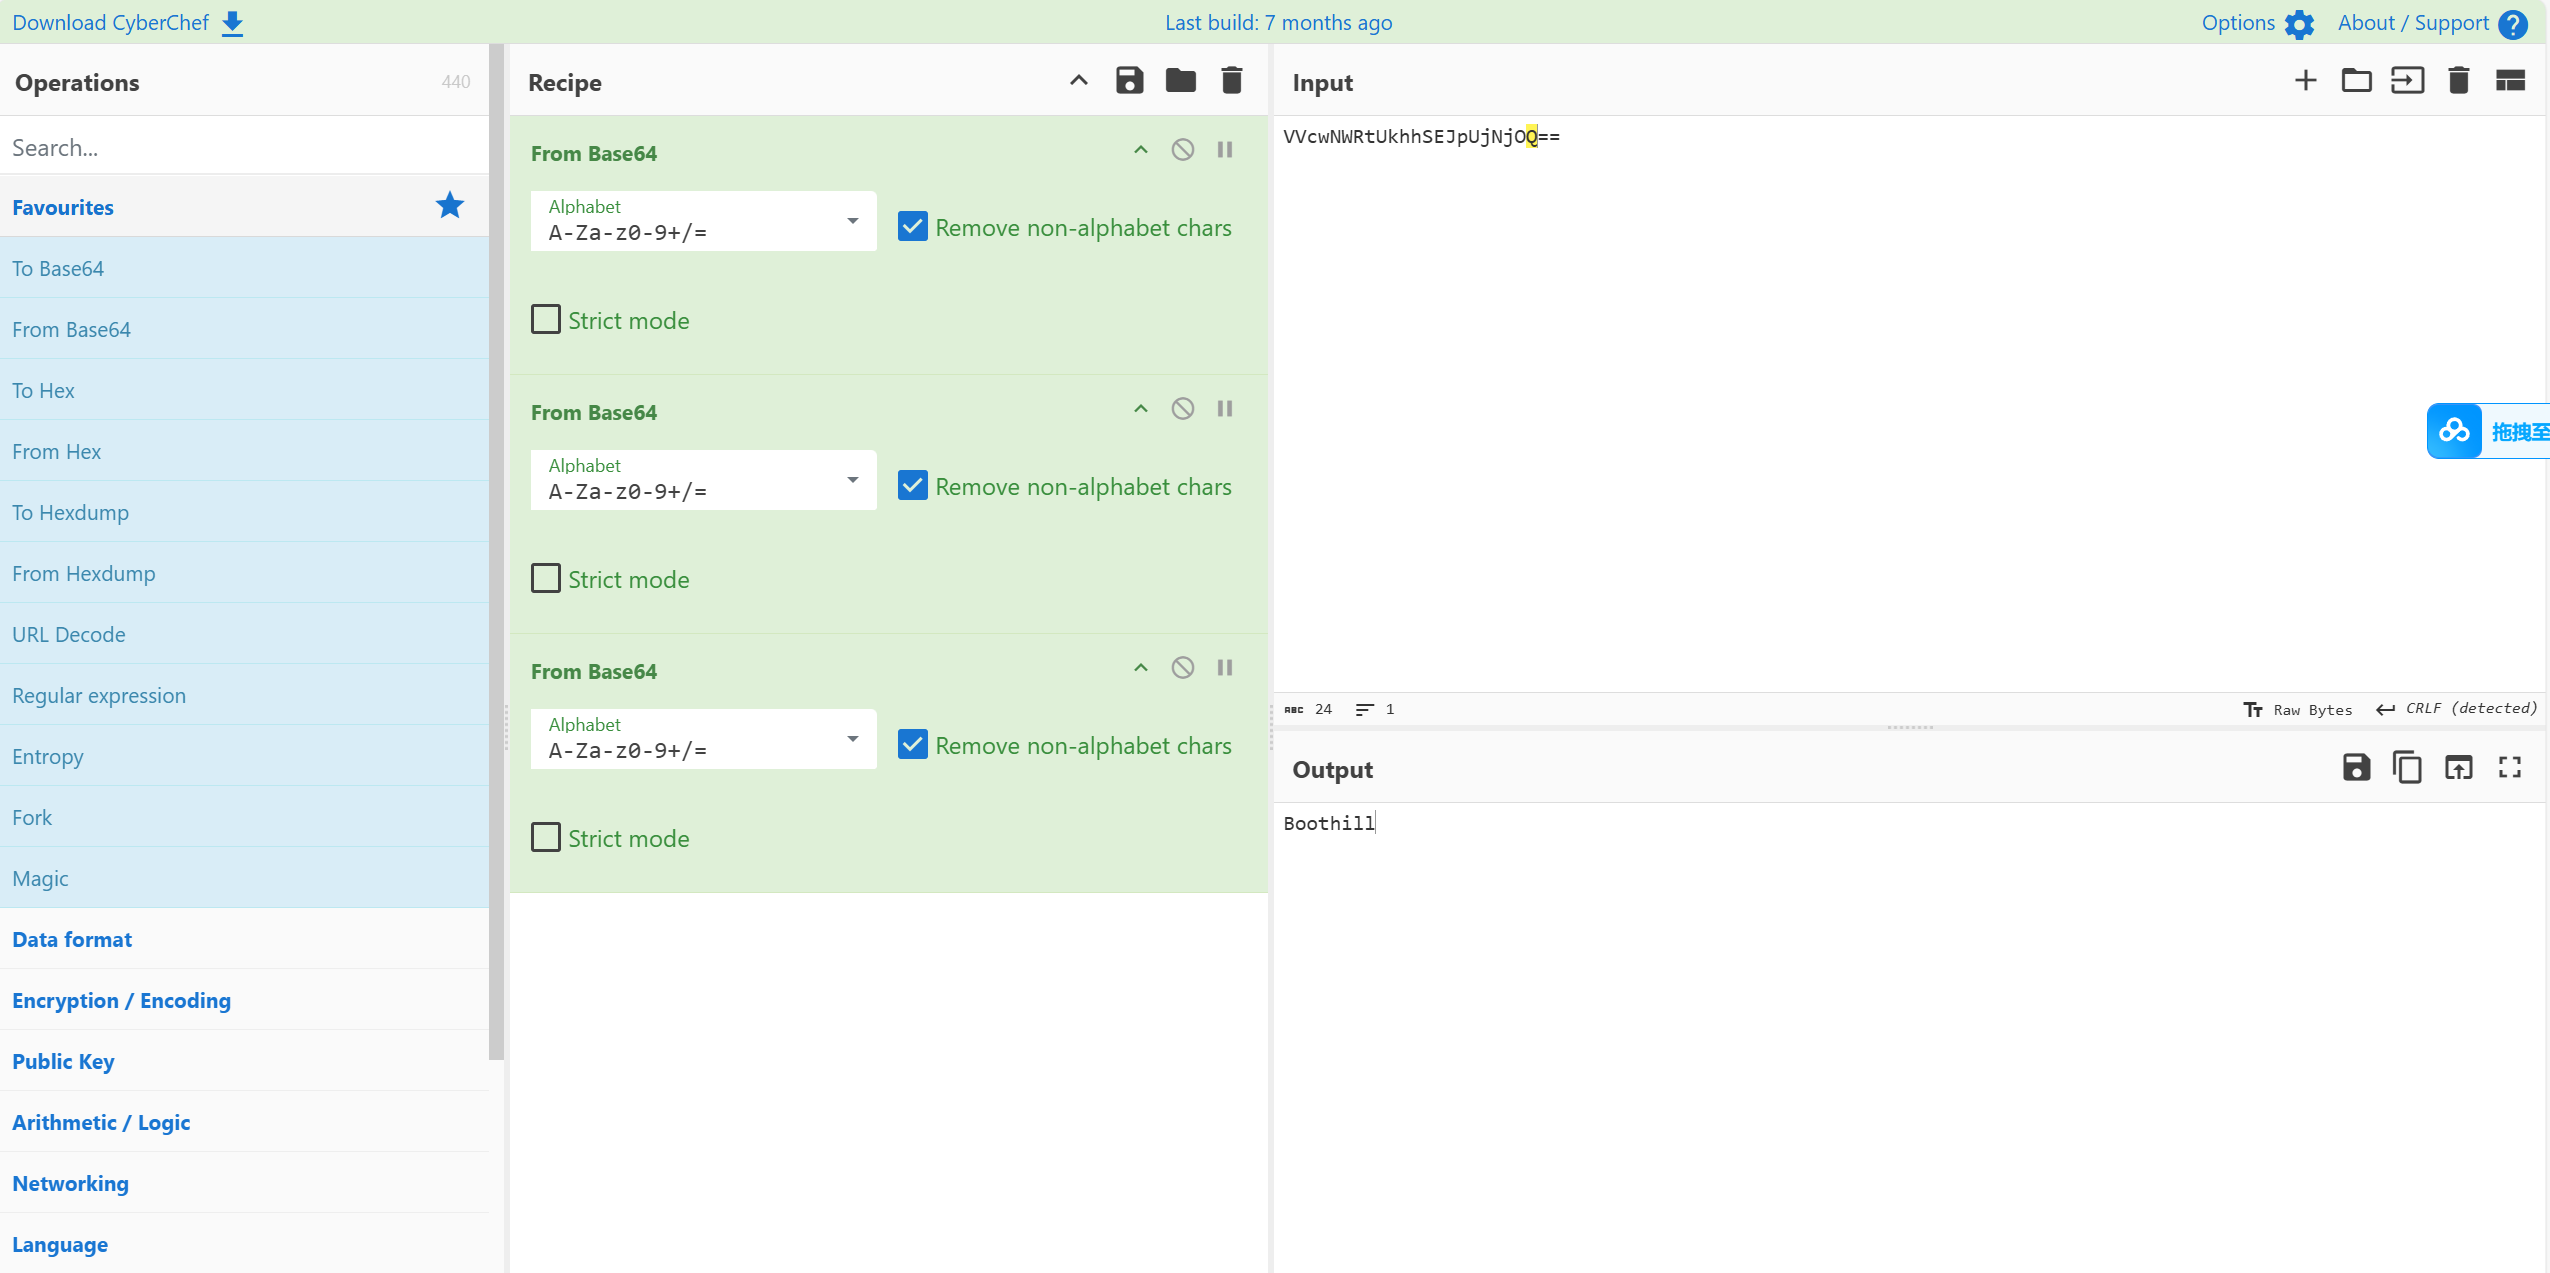The width and height of the screenshot is (2550, 1273).
Task: Save output to file icon
Action: coord(2356,767)
